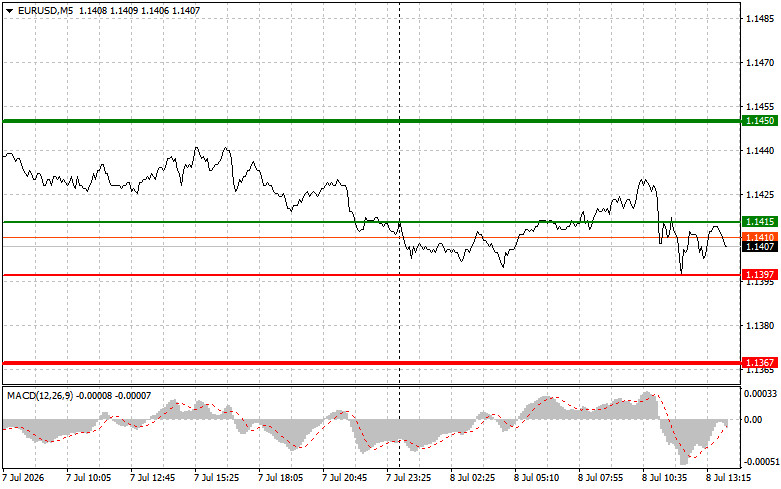Select the thick red line at 1.1367
Viewport: 781px width, 489px height.
click(x=371, y=363)
